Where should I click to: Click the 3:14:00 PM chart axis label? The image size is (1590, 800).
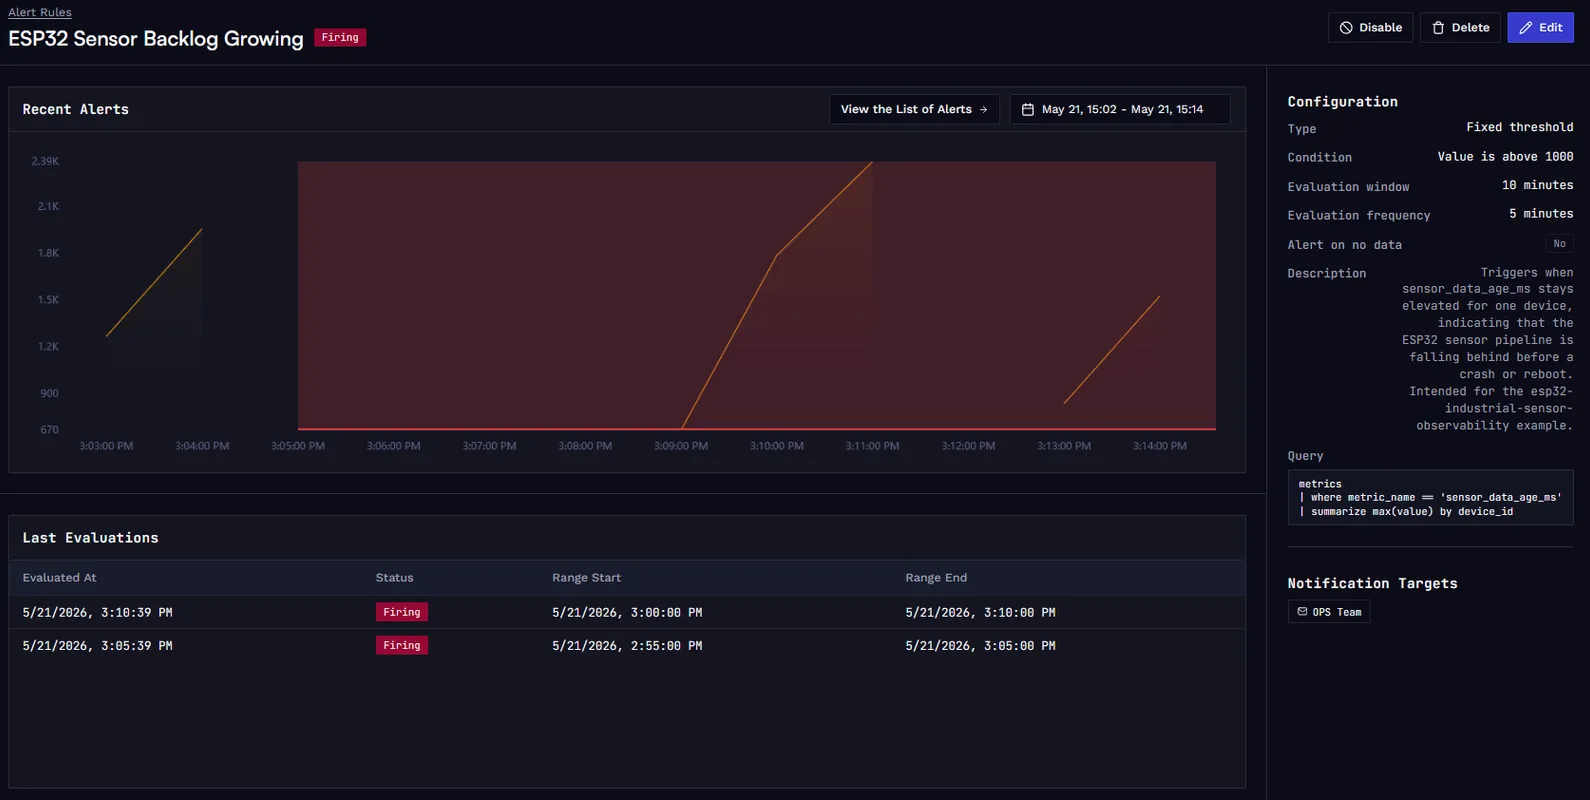click(x=1160, y=446)
